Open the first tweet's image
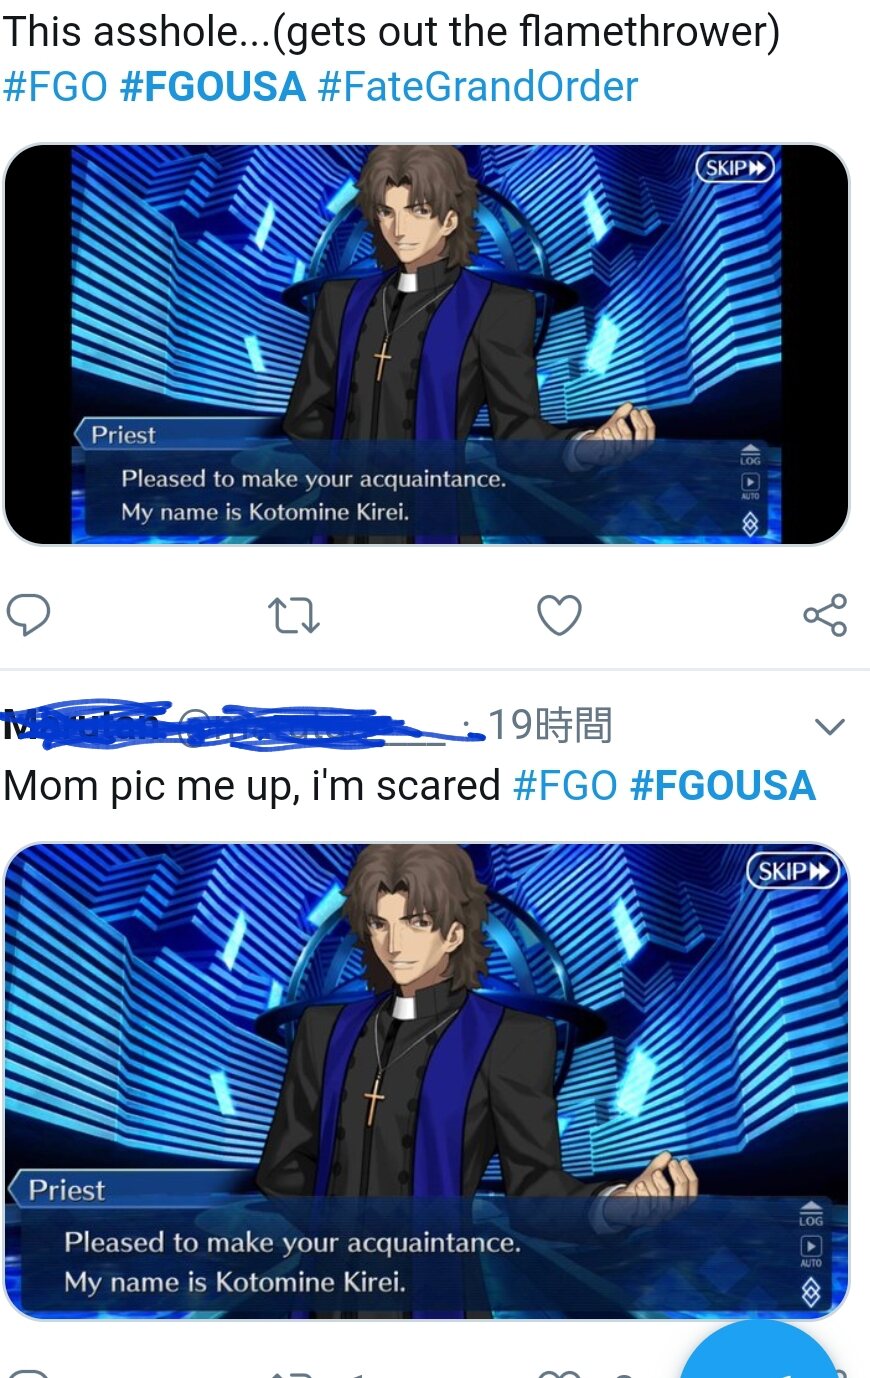Screen dimensions: 870x1378 (x=426, y=344)
